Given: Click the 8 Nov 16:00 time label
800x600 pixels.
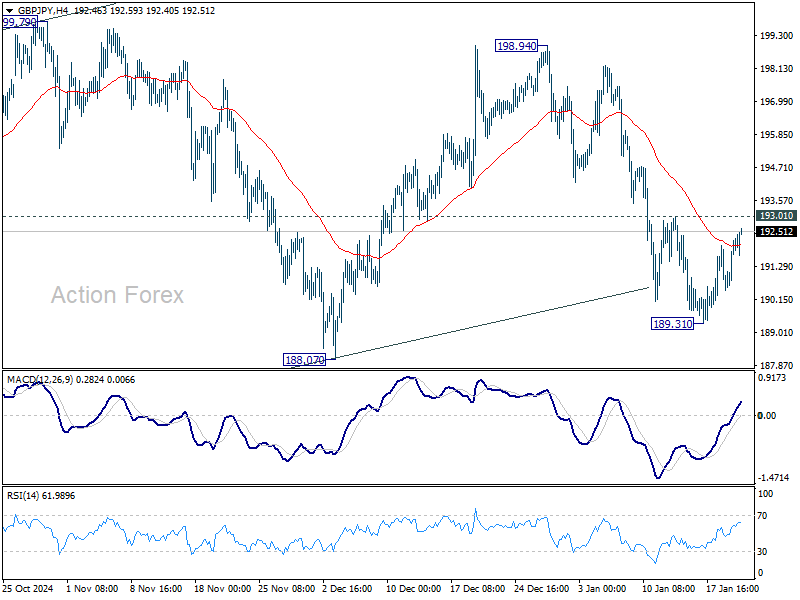Looking at the screenshot, I should pos(156,588).
